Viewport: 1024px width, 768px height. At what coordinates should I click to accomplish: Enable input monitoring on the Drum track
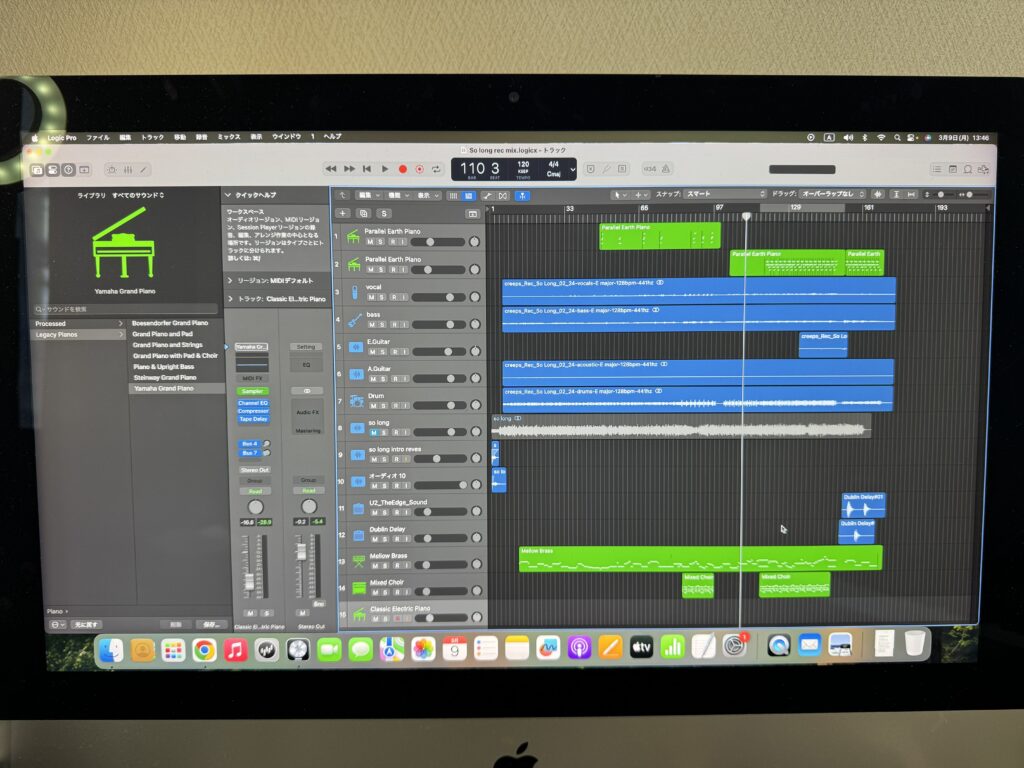(406, 406)
